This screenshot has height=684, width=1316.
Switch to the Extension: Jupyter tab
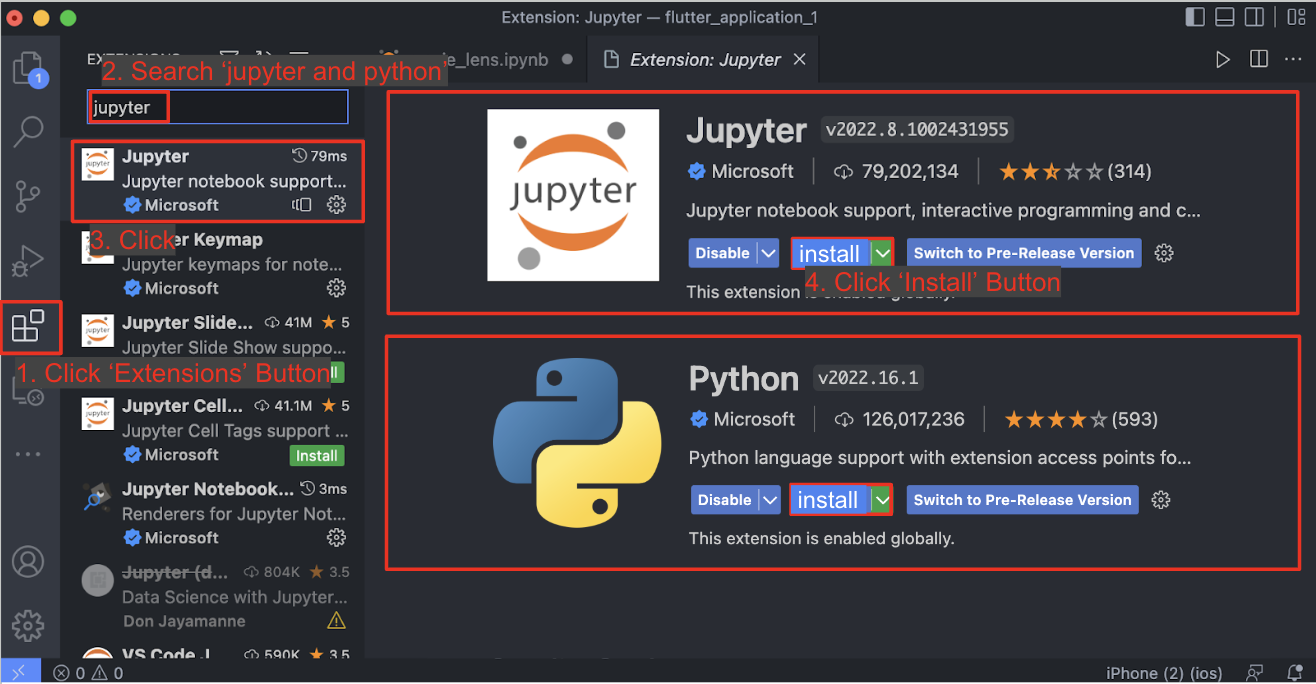coord(705,59)
